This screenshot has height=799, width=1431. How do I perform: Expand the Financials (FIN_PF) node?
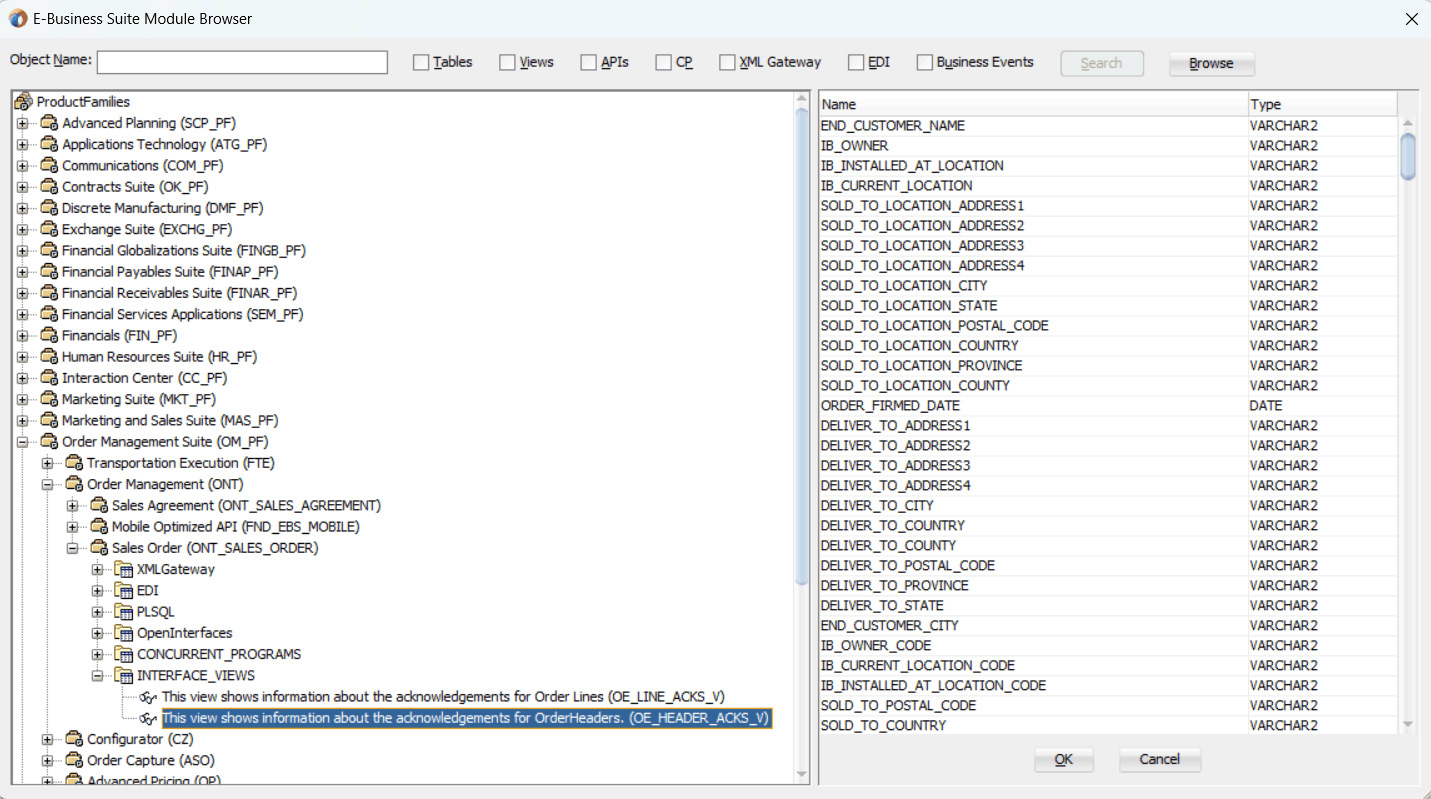pyautogui.click(x=23, y=336)
